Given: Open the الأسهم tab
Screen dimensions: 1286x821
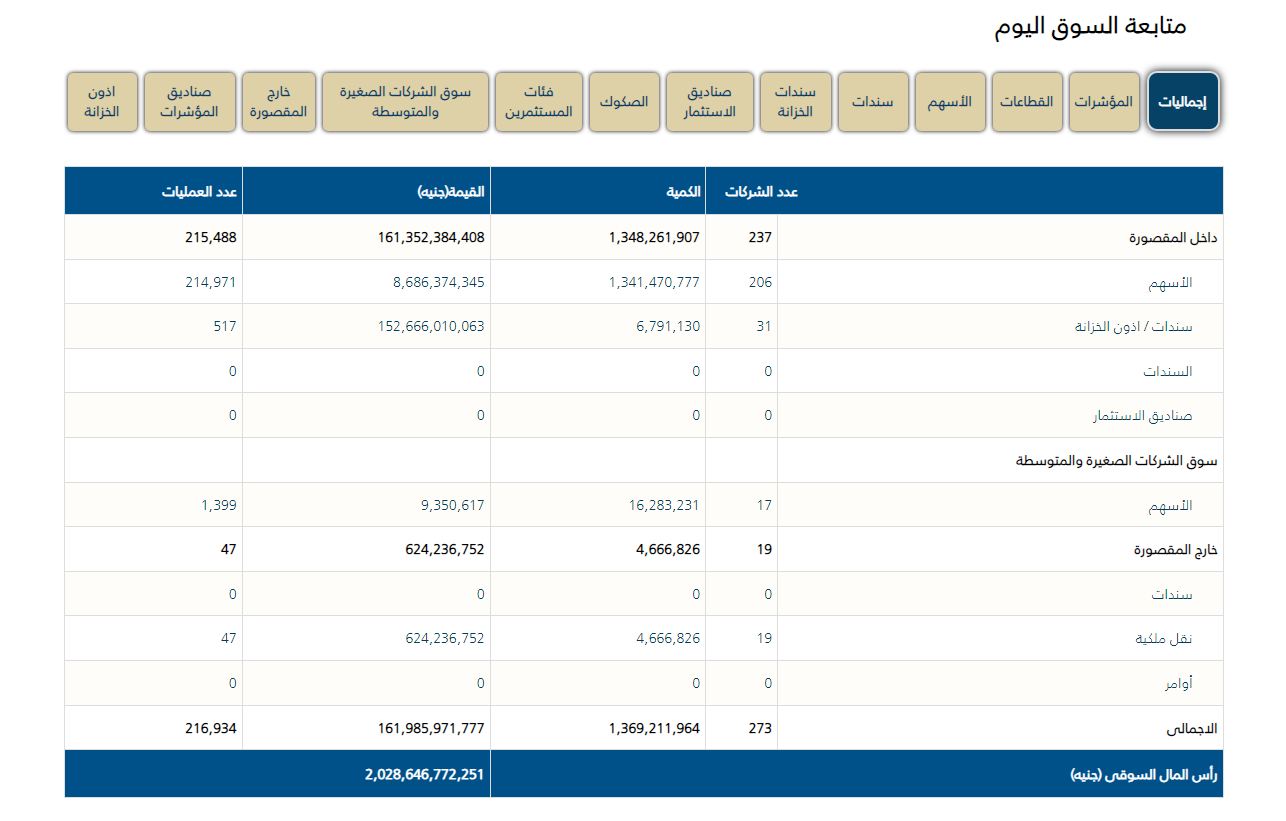Looking at the screenshot, I should point(950,102).
